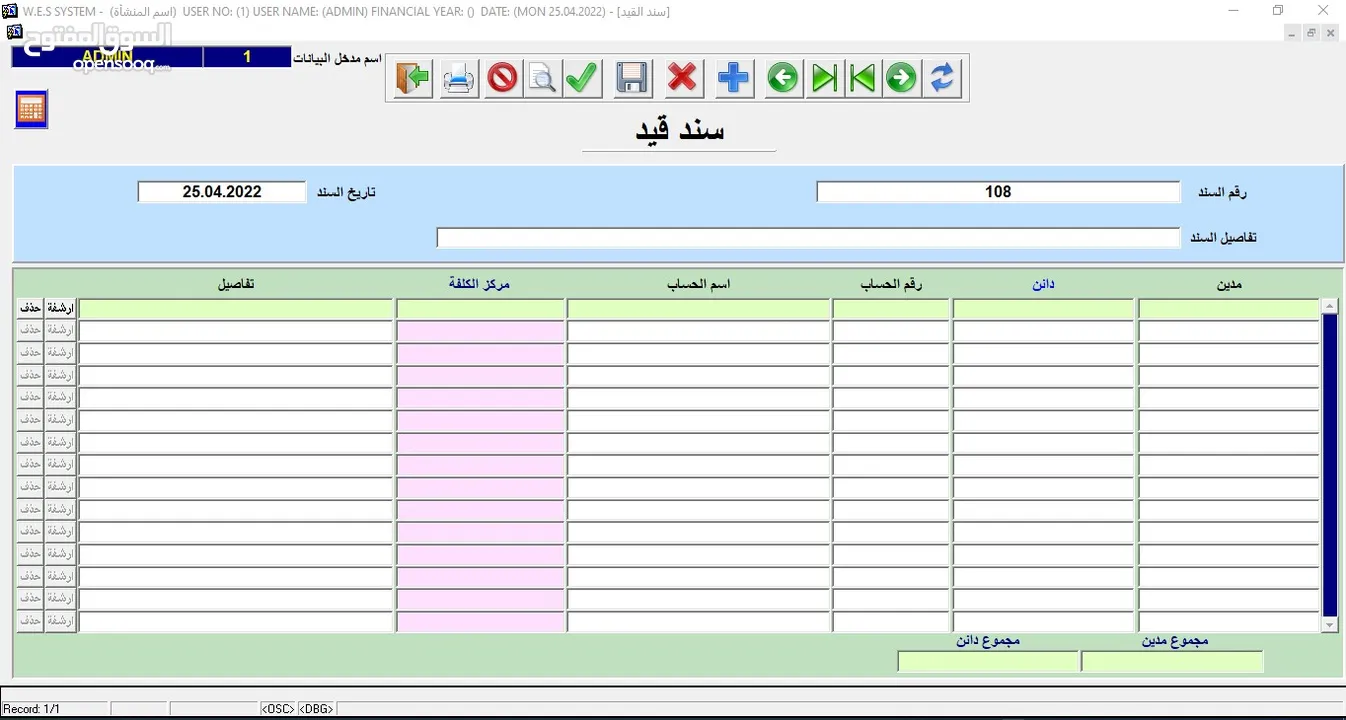Viewport: 1346px width, 720px height.
Task: Click the <OSC> status bar indicator
Action: [278, 709]
